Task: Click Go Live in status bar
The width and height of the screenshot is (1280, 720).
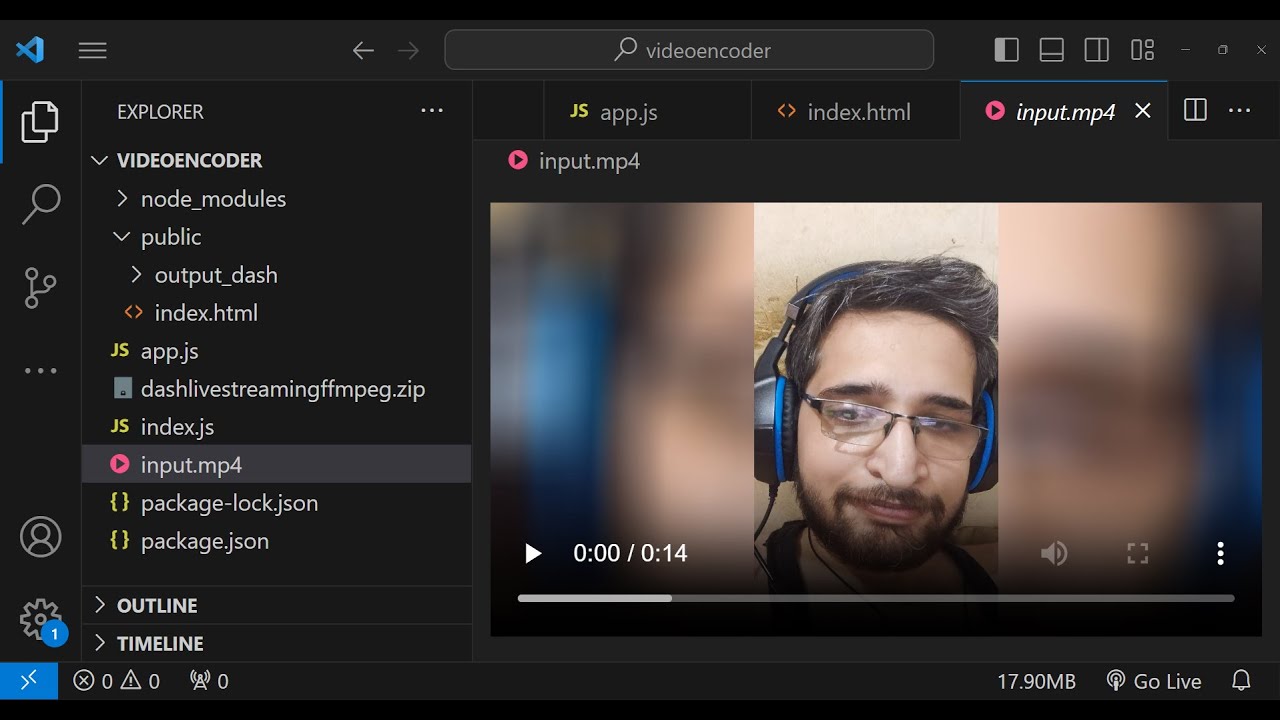Action: pos(1154,681)
